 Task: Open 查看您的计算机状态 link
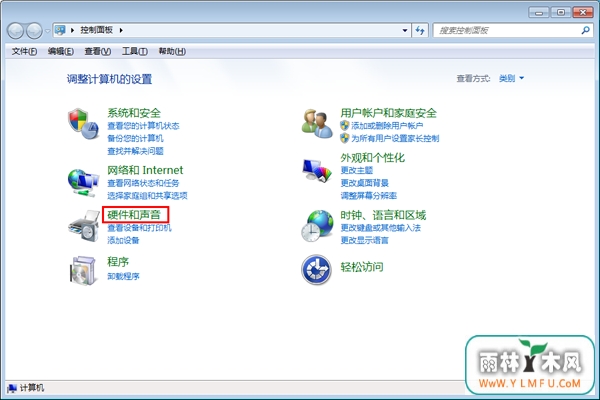click(143, 126)
